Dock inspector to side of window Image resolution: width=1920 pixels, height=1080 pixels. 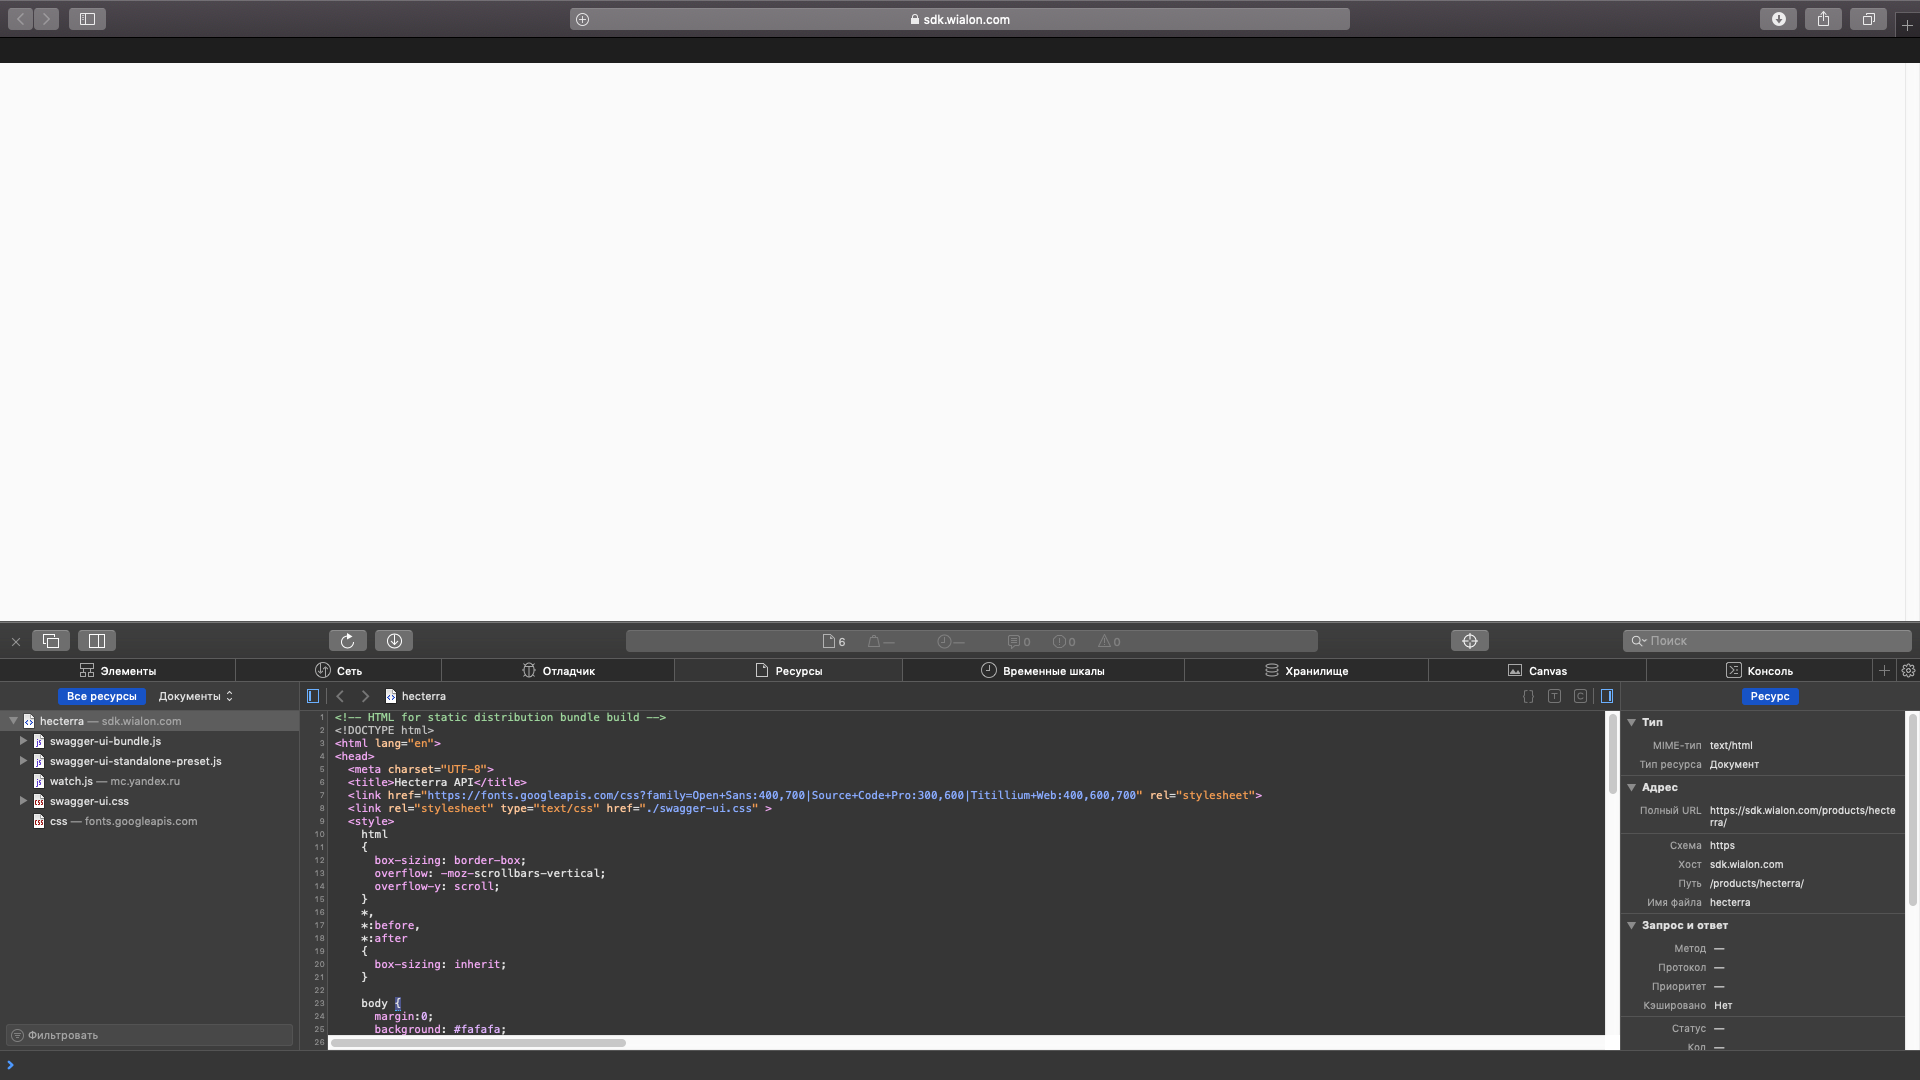click(x=97, y=641)
